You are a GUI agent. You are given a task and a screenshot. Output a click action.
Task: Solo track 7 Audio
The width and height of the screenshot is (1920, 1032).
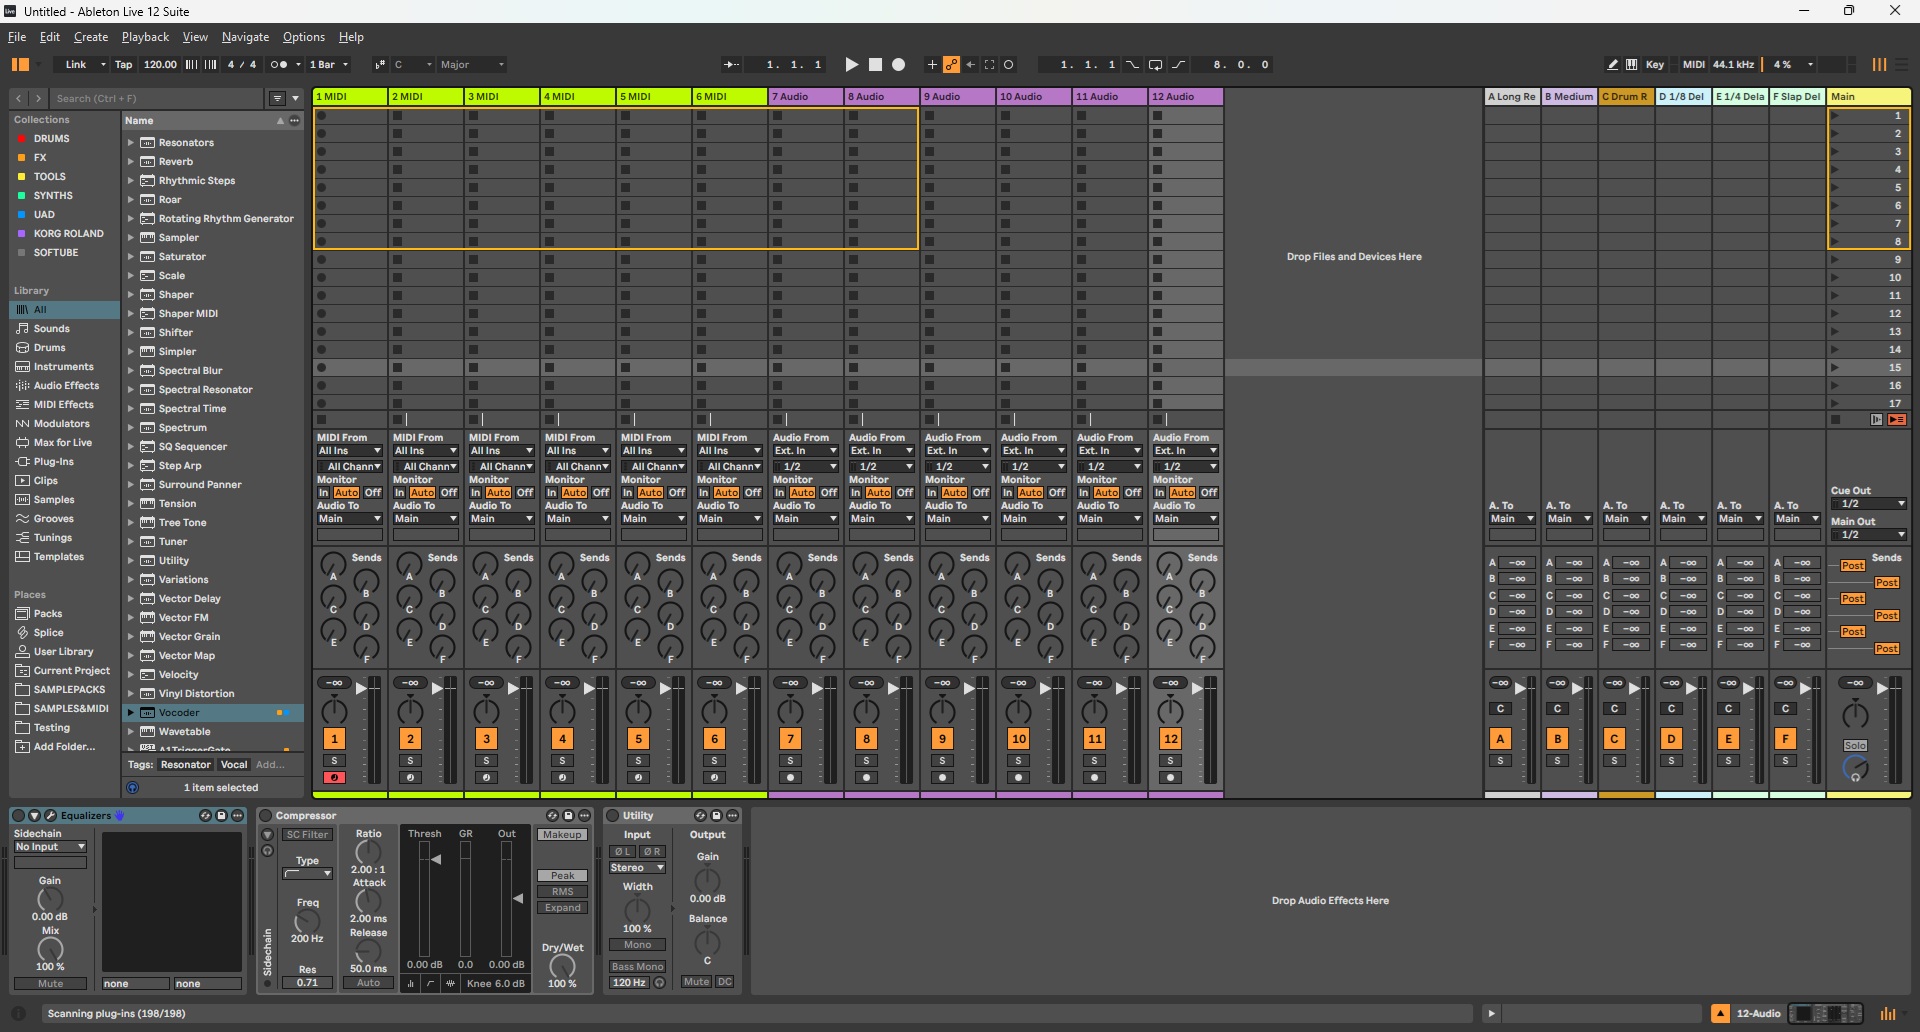point(790,761)
